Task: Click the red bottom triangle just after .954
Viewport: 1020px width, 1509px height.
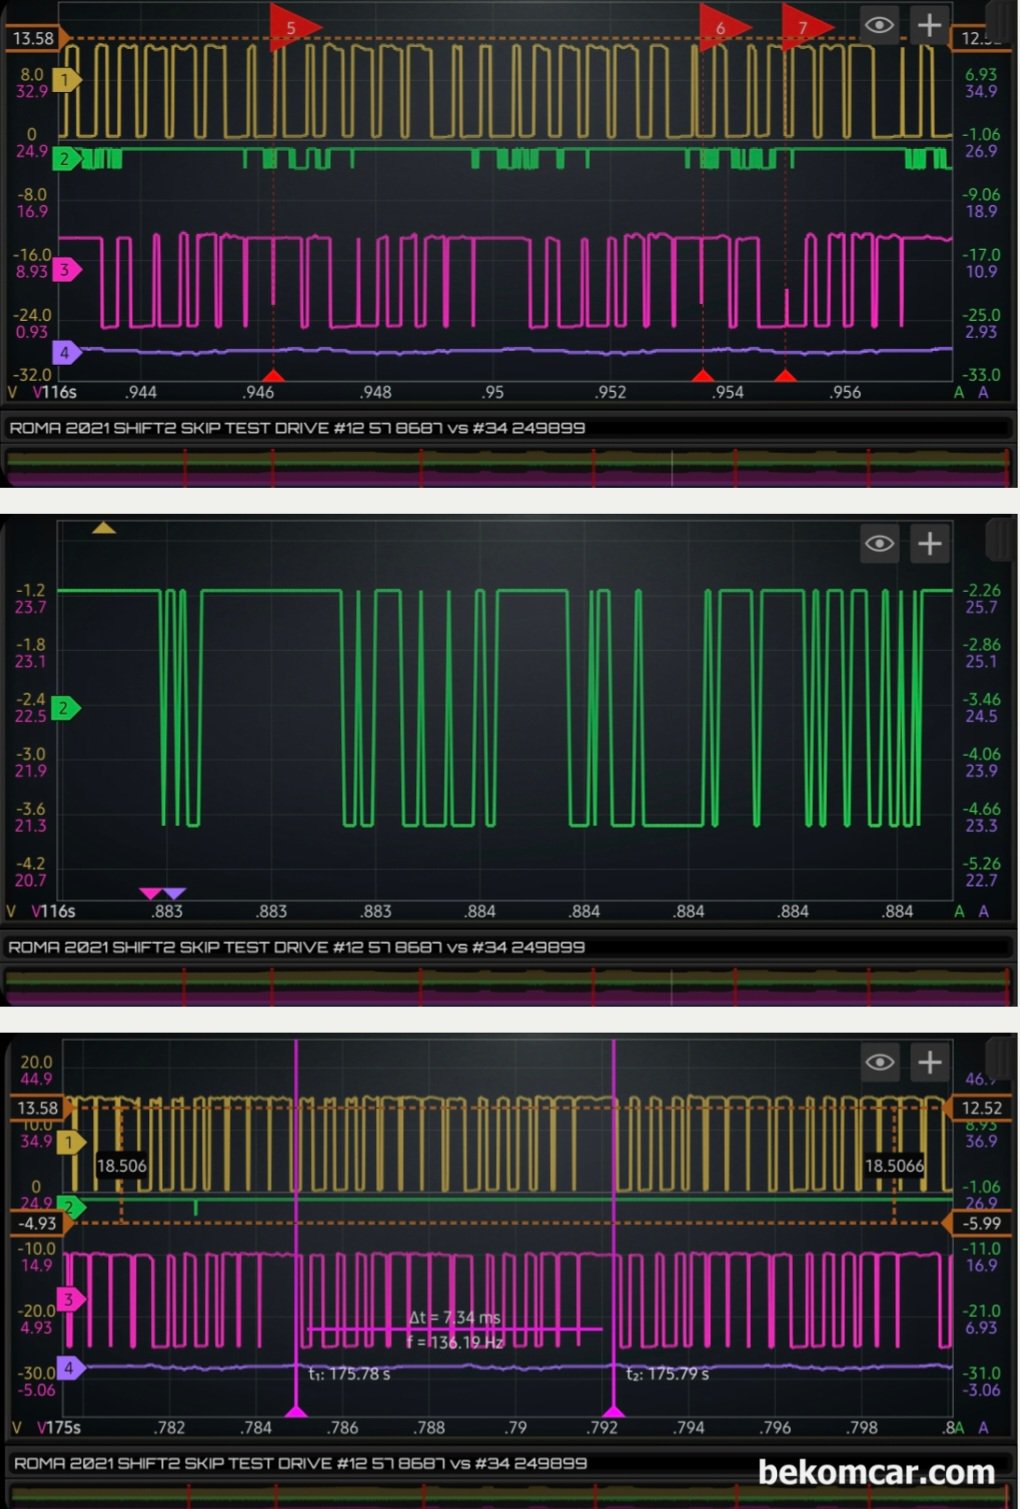Action: (786, 375)
